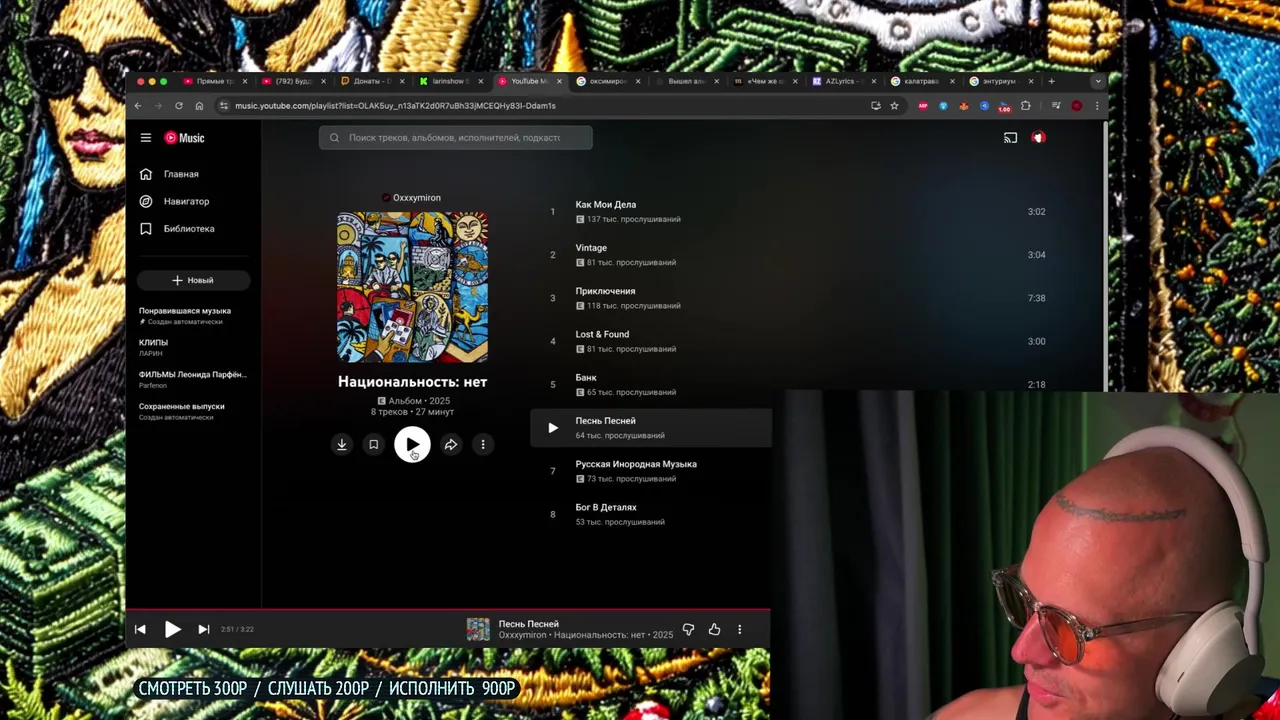This screenshot has width=1280, height=720.
Task: Switch to the Донаты browser tab
Action: [x=371, y=81]
